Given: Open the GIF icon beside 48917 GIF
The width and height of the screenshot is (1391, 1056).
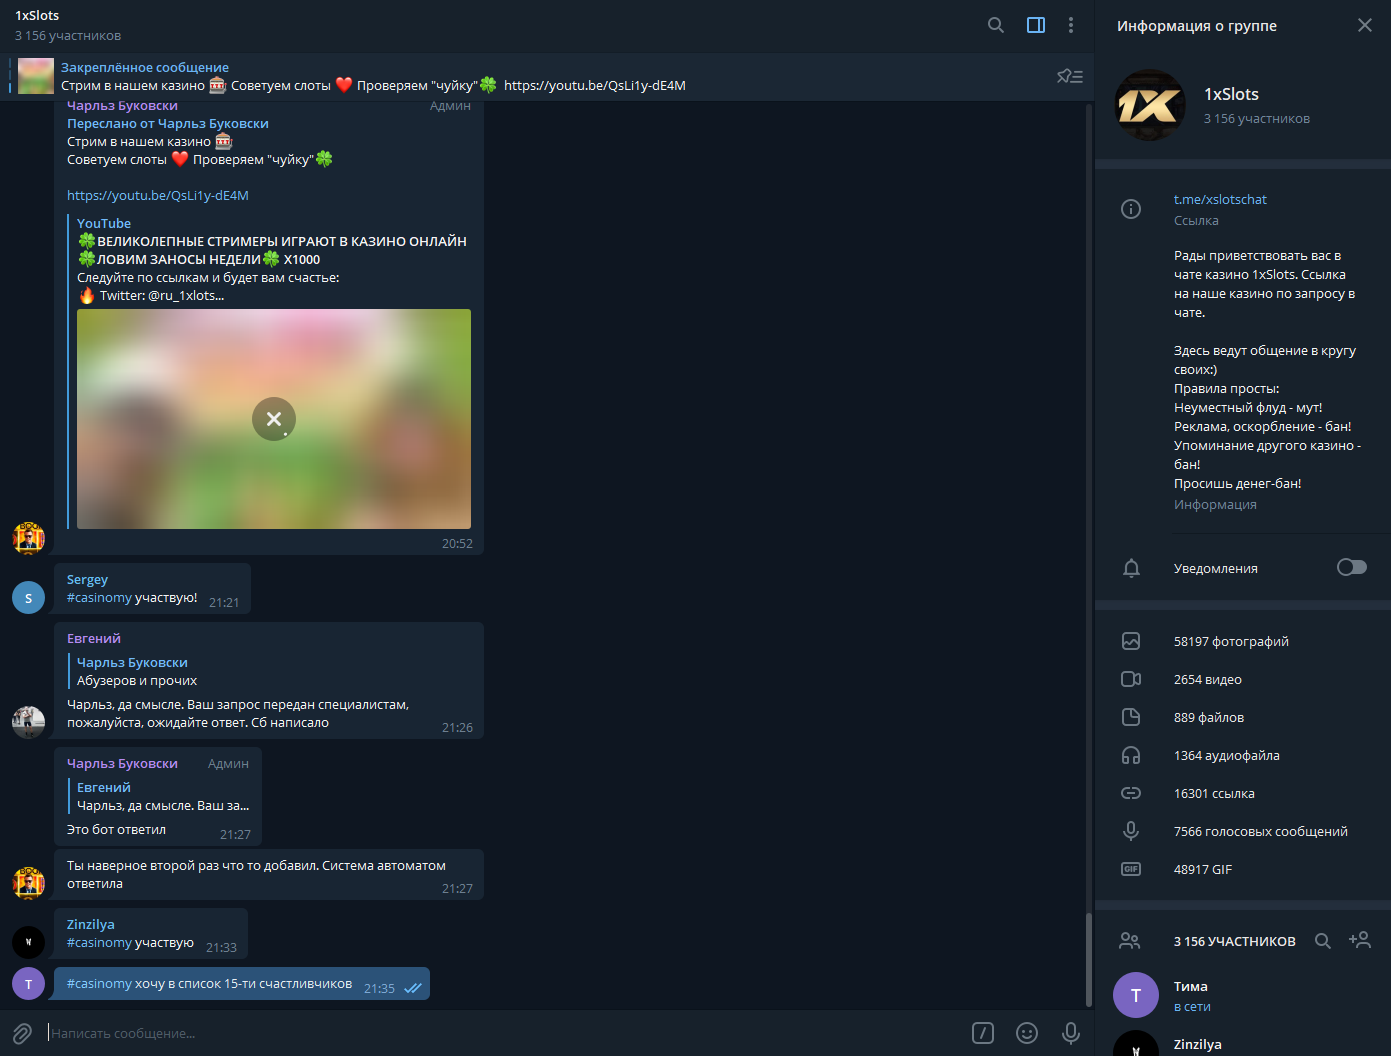Looking at the screenshot, I should point(1131,869).
